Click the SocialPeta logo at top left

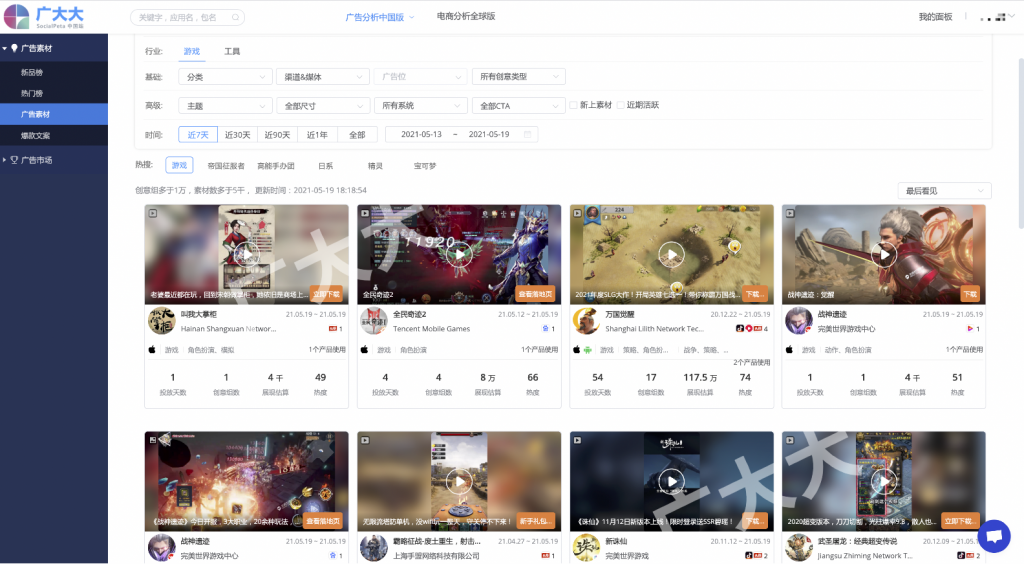coord(44,17)
